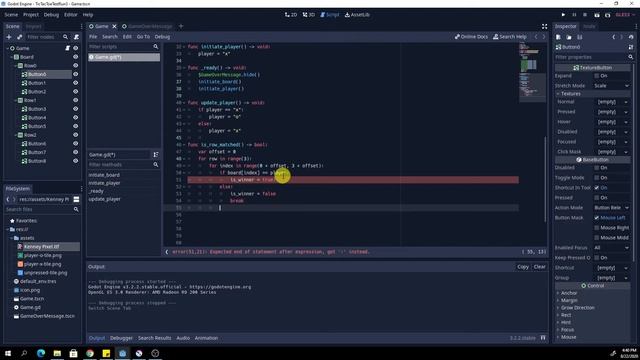640x360 pixels.
Task: Select player-o-tile.png in FileSystem
Action: click(42, 256)
